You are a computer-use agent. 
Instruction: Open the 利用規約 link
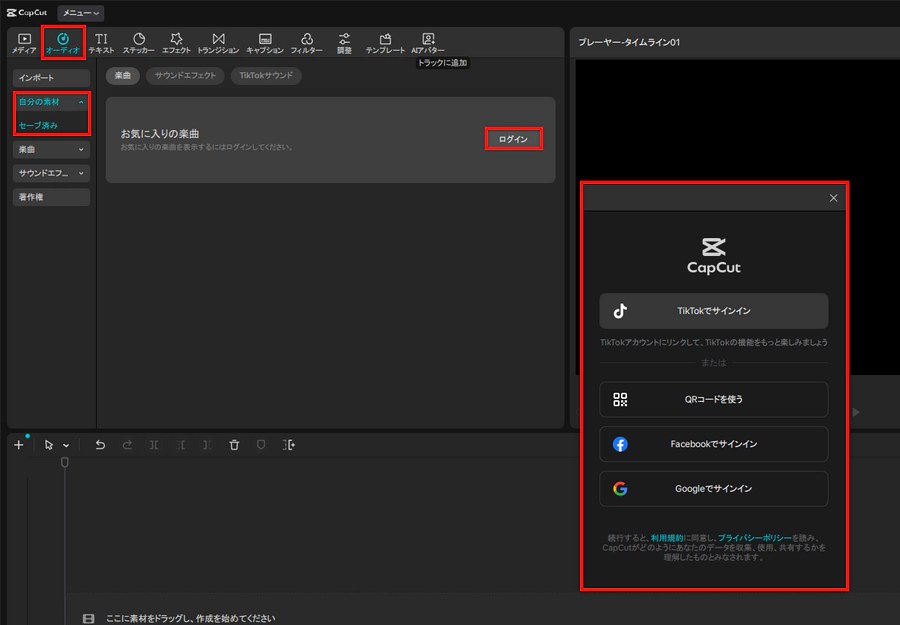[x=667, y=538]
